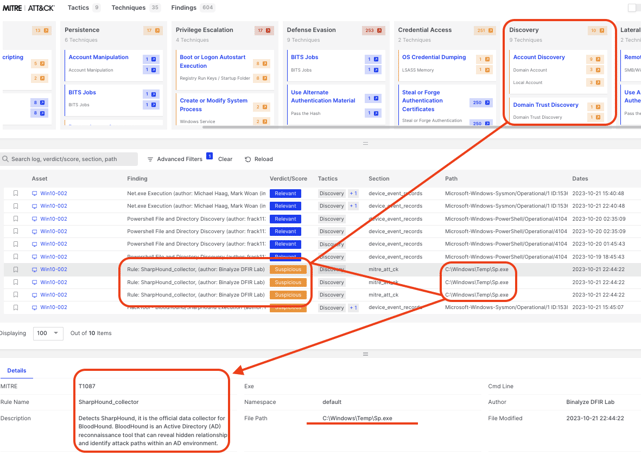
Task: Open Steal or Forge Authentication Certificates technique
Action: tap(422, 101)
